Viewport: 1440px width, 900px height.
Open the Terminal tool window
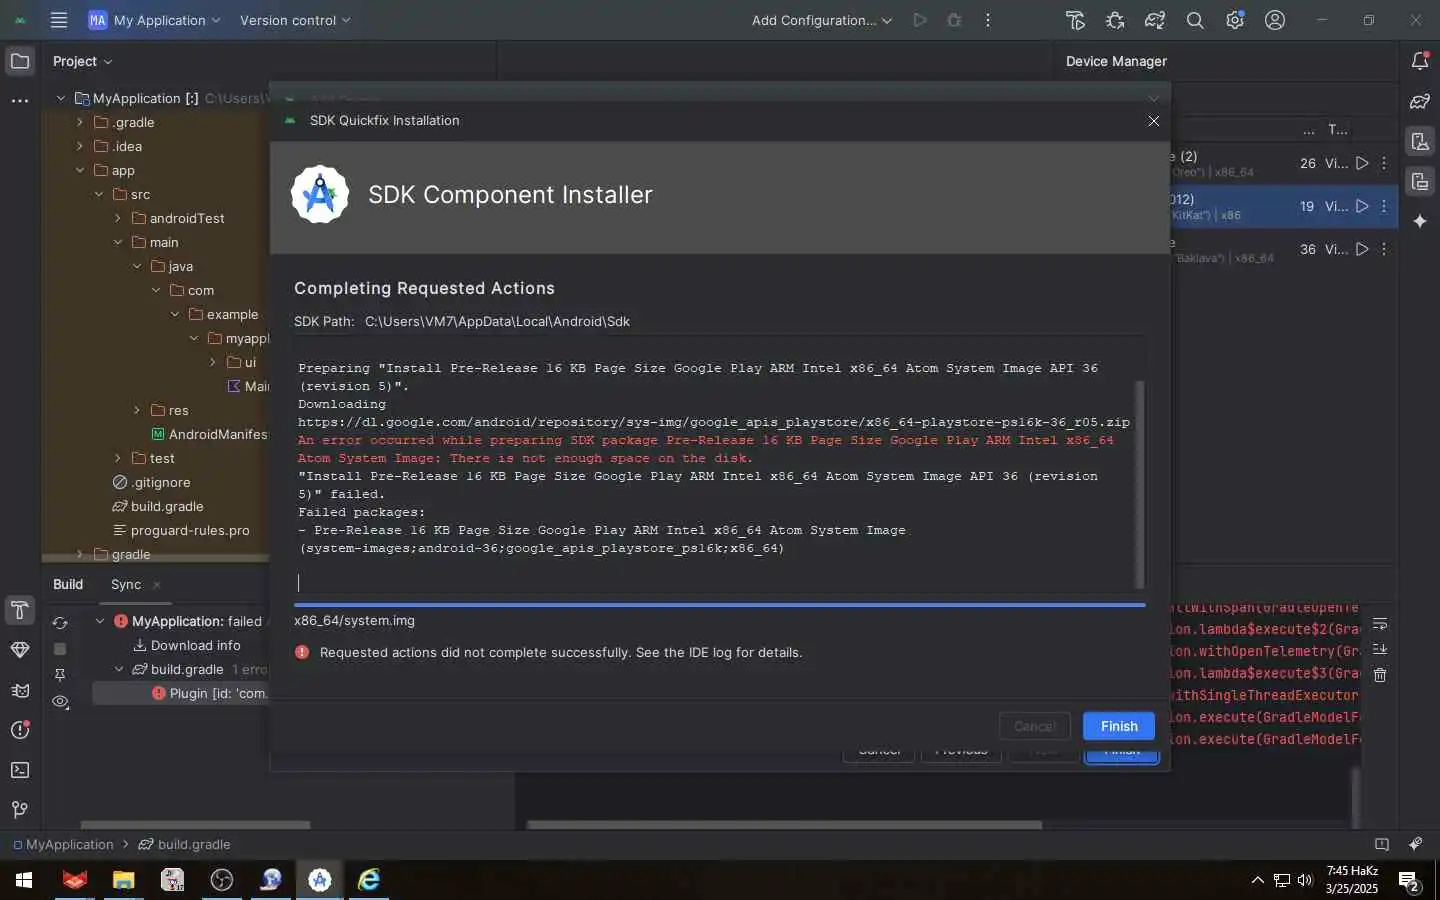pos(19,770)
